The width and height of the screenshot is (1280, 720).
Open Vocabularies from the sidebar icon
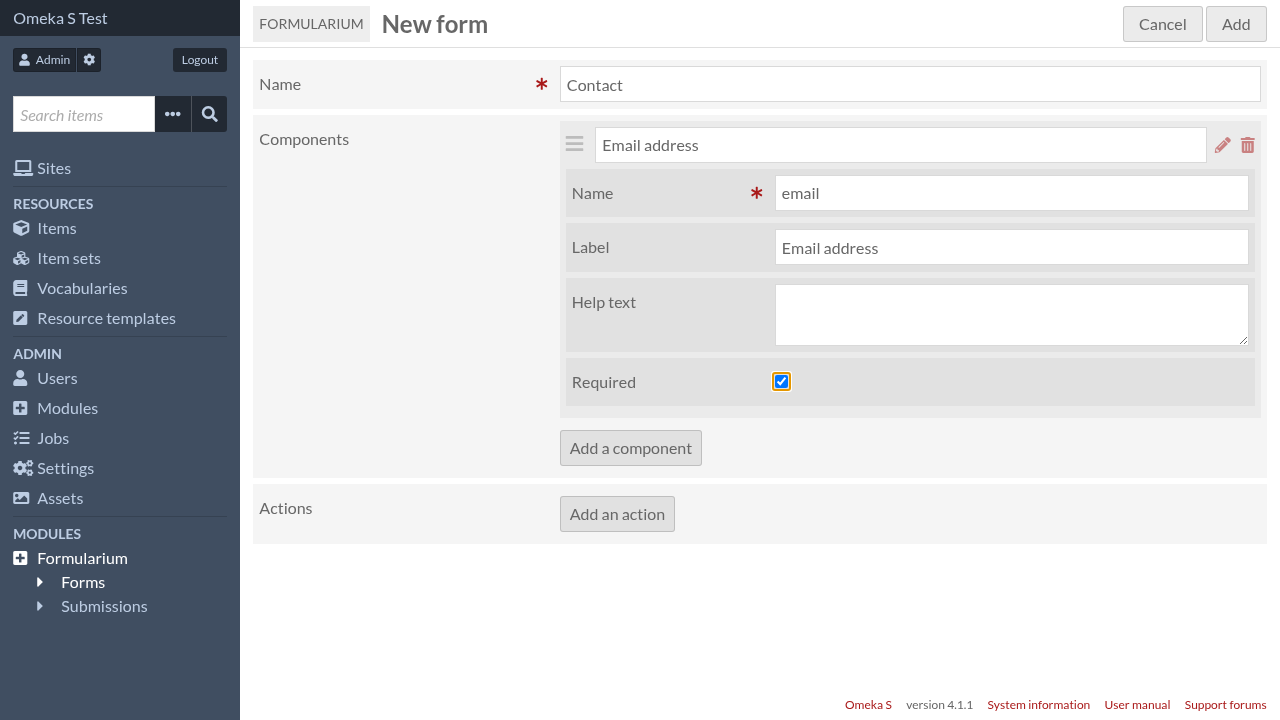(x=21, y=288)
